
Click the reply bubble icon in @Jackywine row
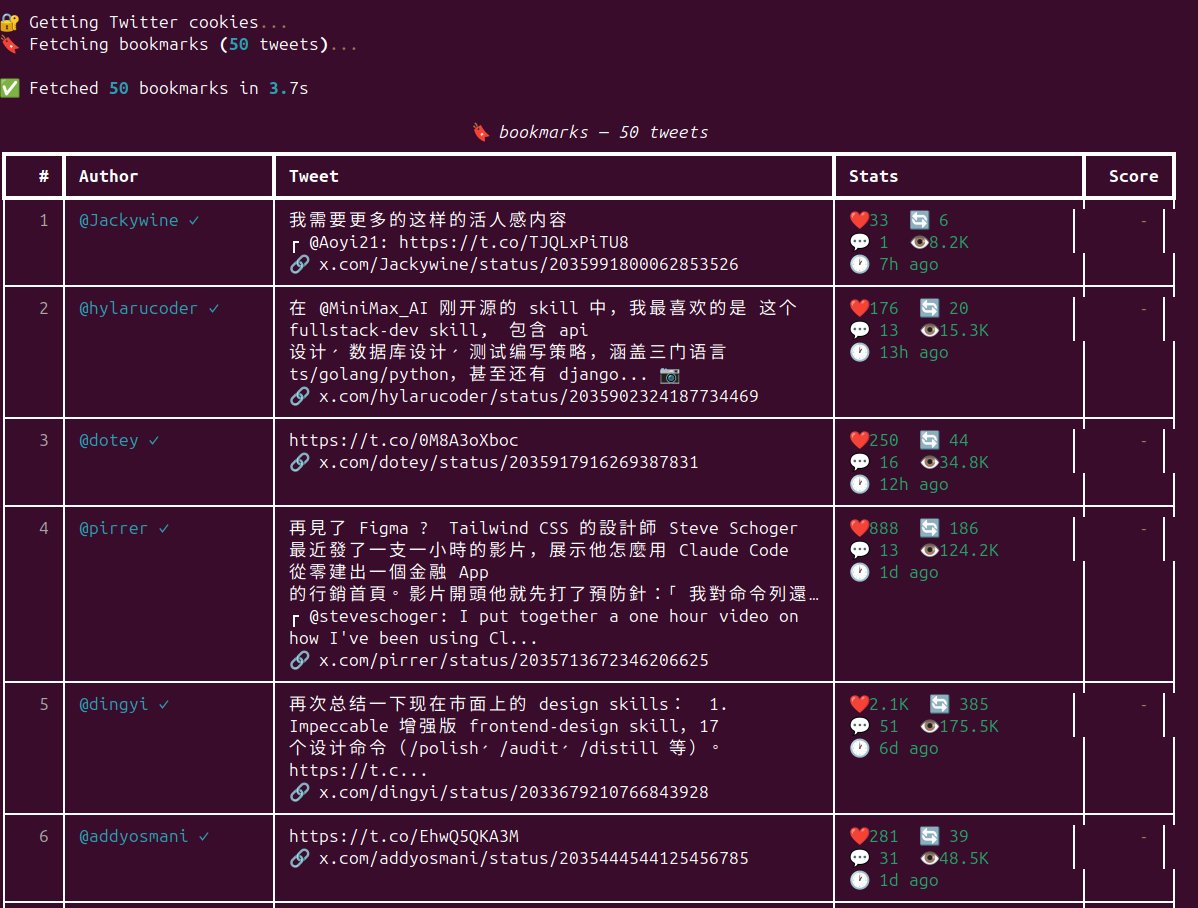(860, 242)
